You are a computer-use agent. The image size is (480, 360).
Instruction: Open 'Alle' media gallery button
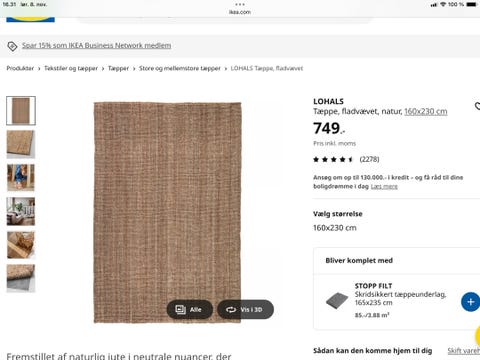[189, 309]
